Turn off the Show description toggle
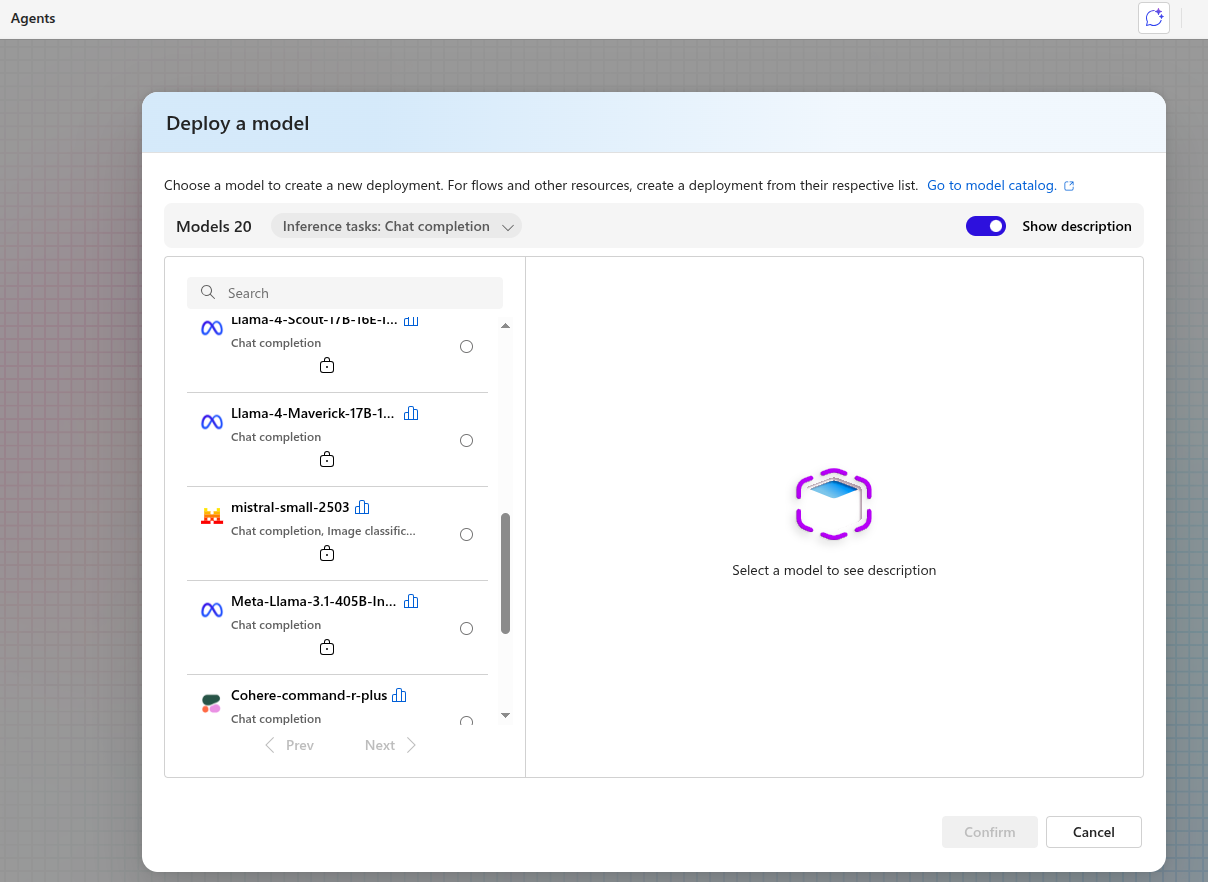The width and height of the screenshot is (1208, 882). point(986,226)
